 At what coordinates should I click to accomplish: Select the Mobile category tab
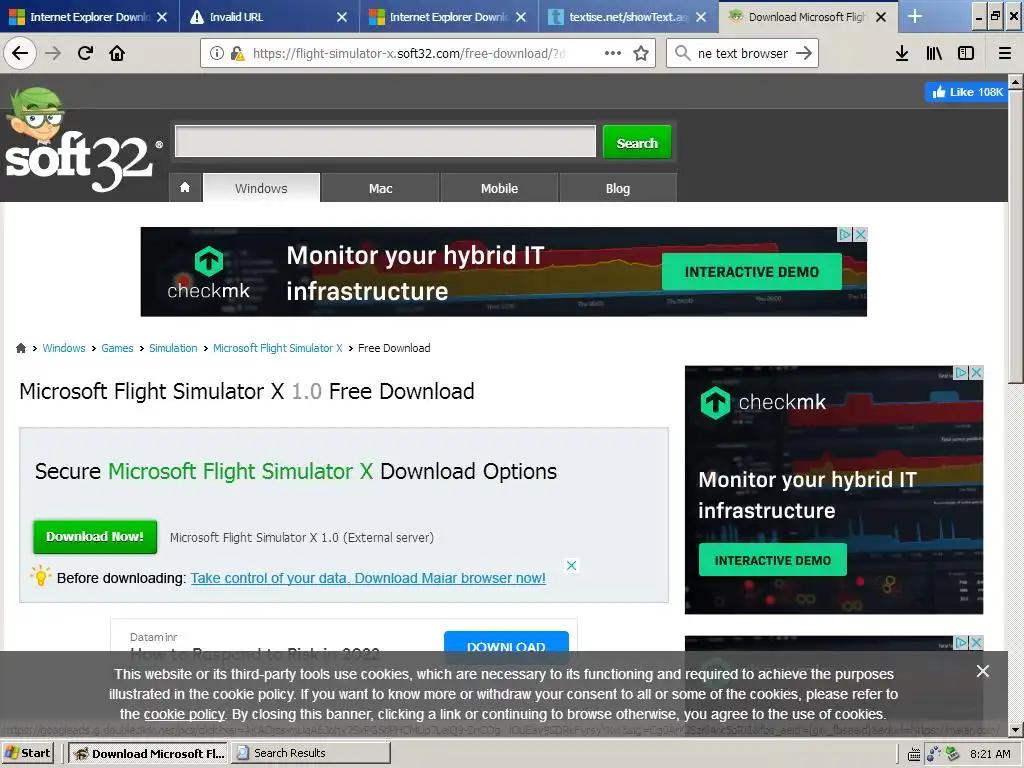[500, 188]
